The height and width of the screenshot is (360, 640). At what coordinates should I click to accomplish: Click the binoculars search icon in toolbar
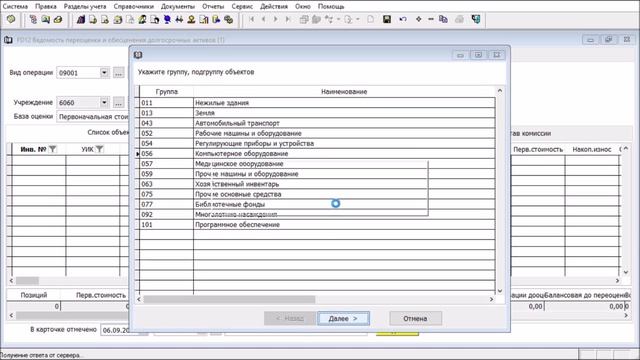[x=179, y=19]
